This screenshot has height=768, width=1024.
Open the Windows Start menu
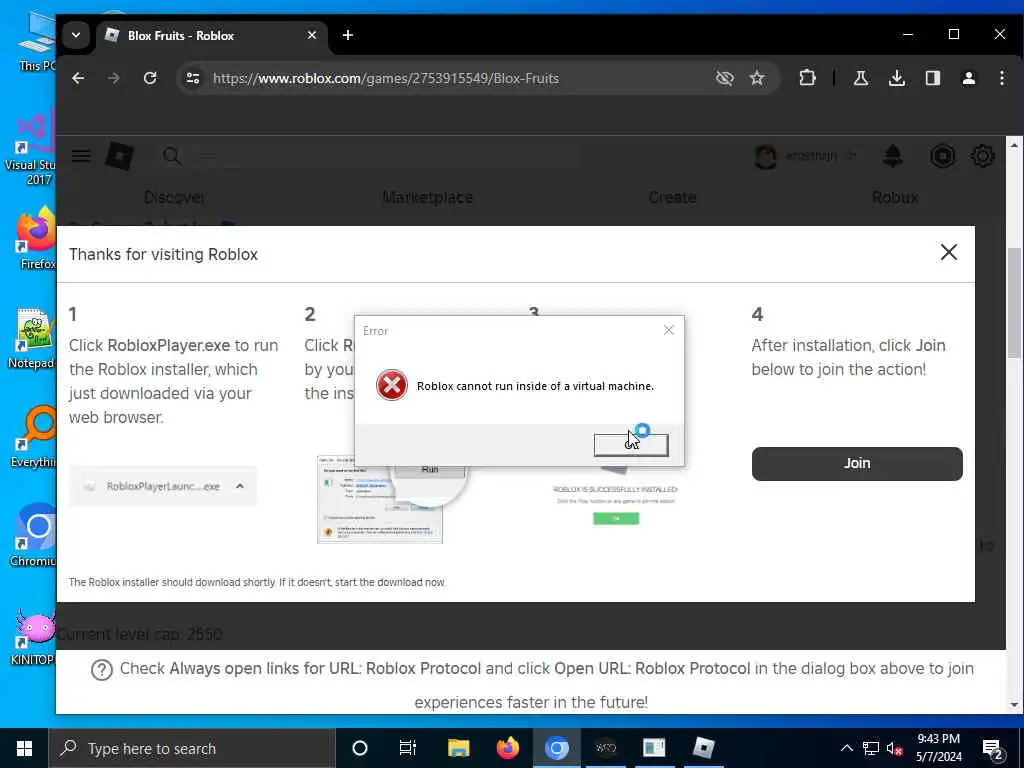click(24, 748)
